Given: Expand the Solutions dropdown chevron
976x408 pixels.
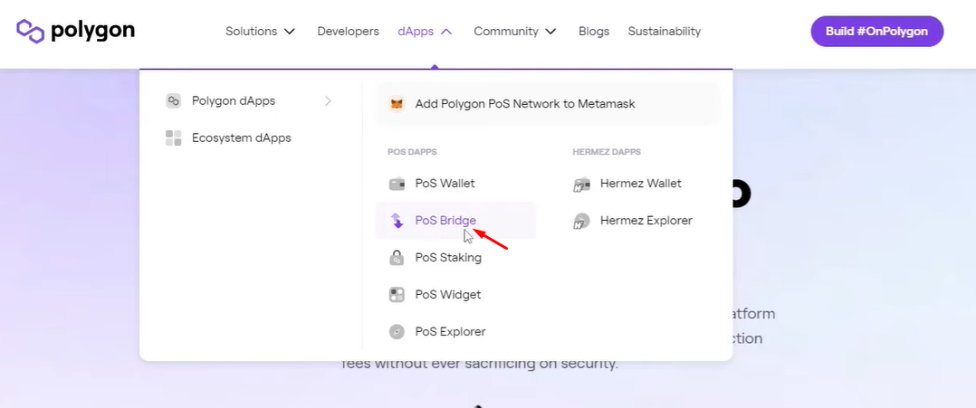Looking at the screenshot, I should (x=289, y=31).
